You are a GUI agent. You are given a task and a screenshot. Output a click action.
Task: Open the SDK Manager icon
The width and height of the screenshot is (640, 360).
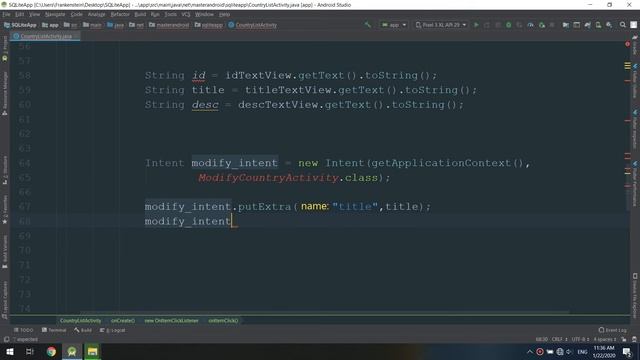click(609, 25)
